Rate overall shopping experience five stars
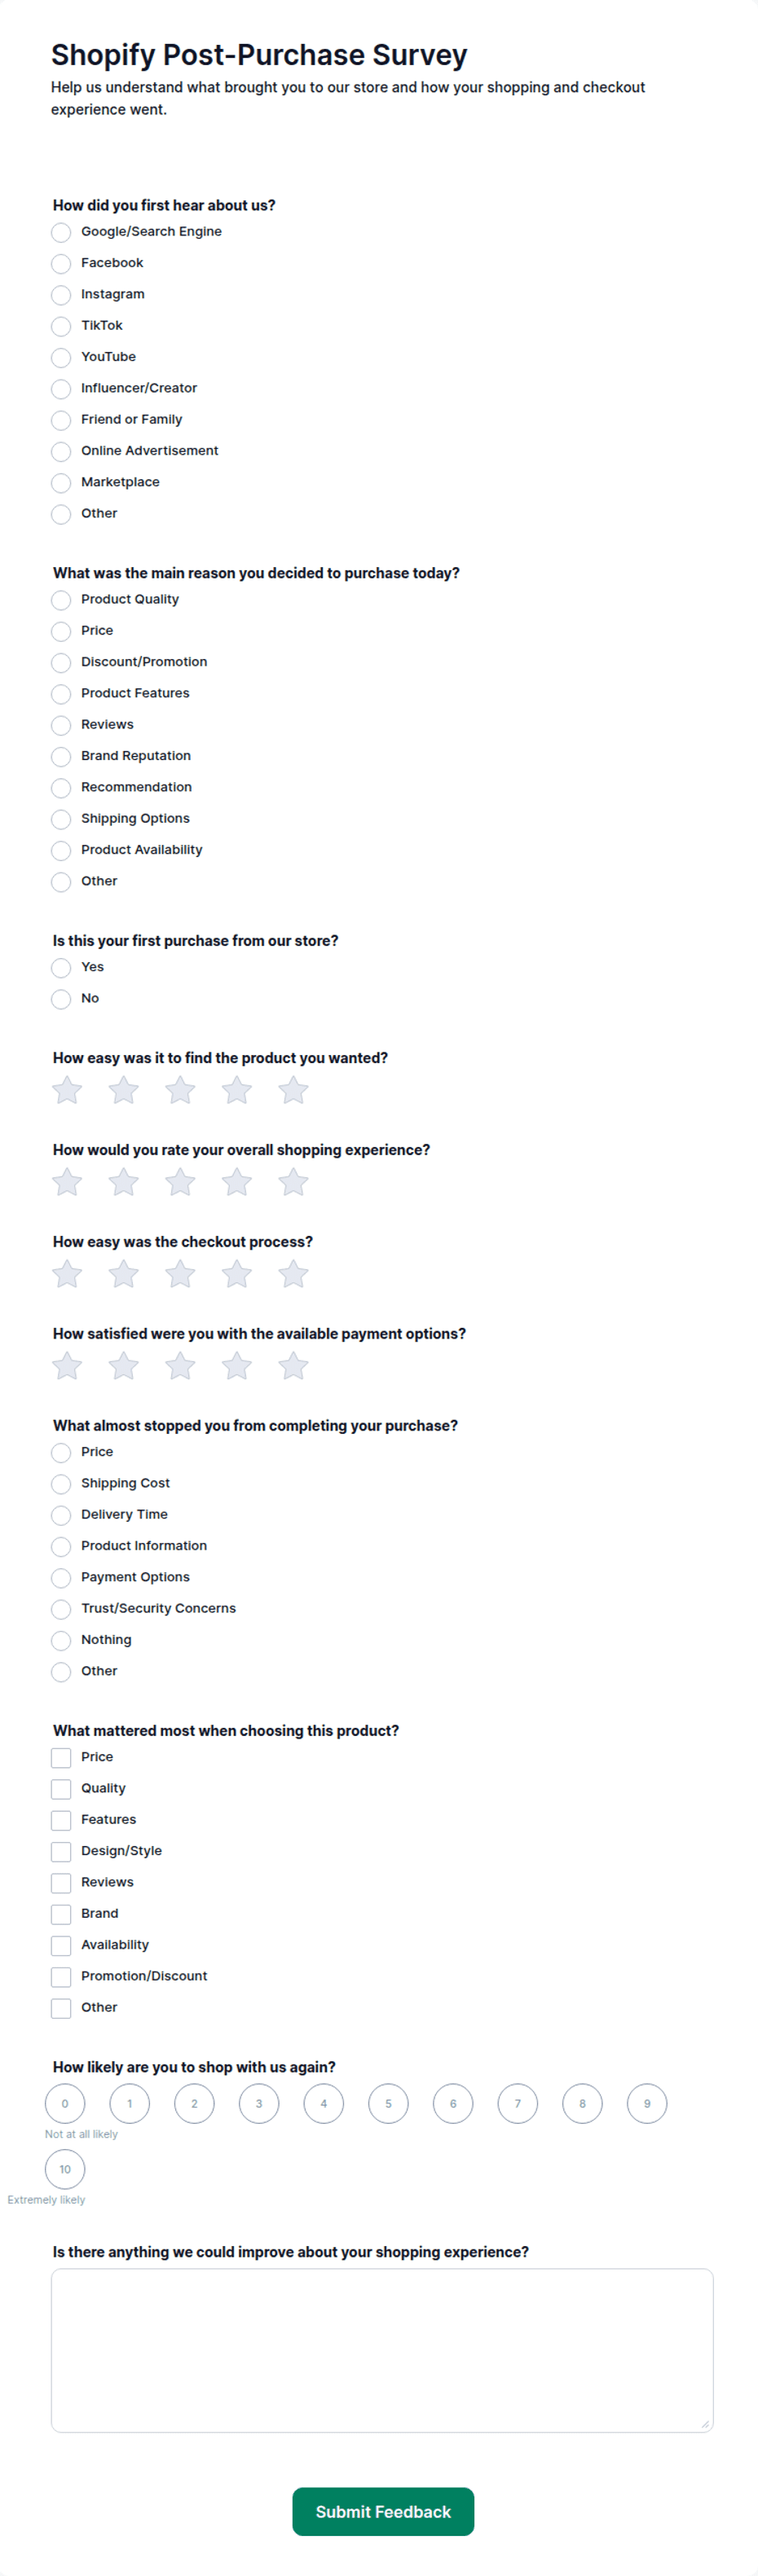Screen dimensions: 758x2576 (x=293, y=1182)
